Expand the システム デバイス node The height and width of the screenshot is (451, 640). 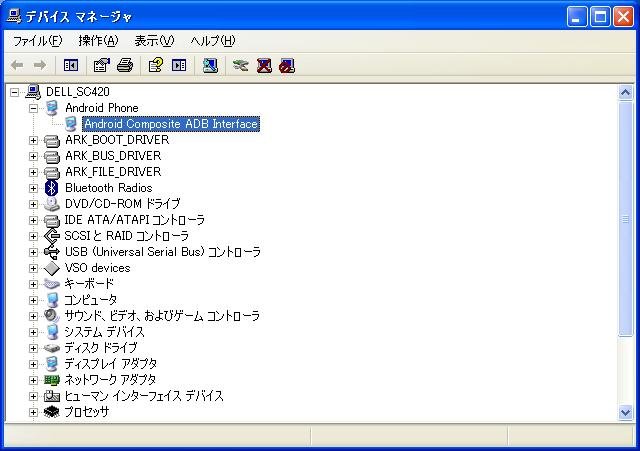[x=33, y=332]
